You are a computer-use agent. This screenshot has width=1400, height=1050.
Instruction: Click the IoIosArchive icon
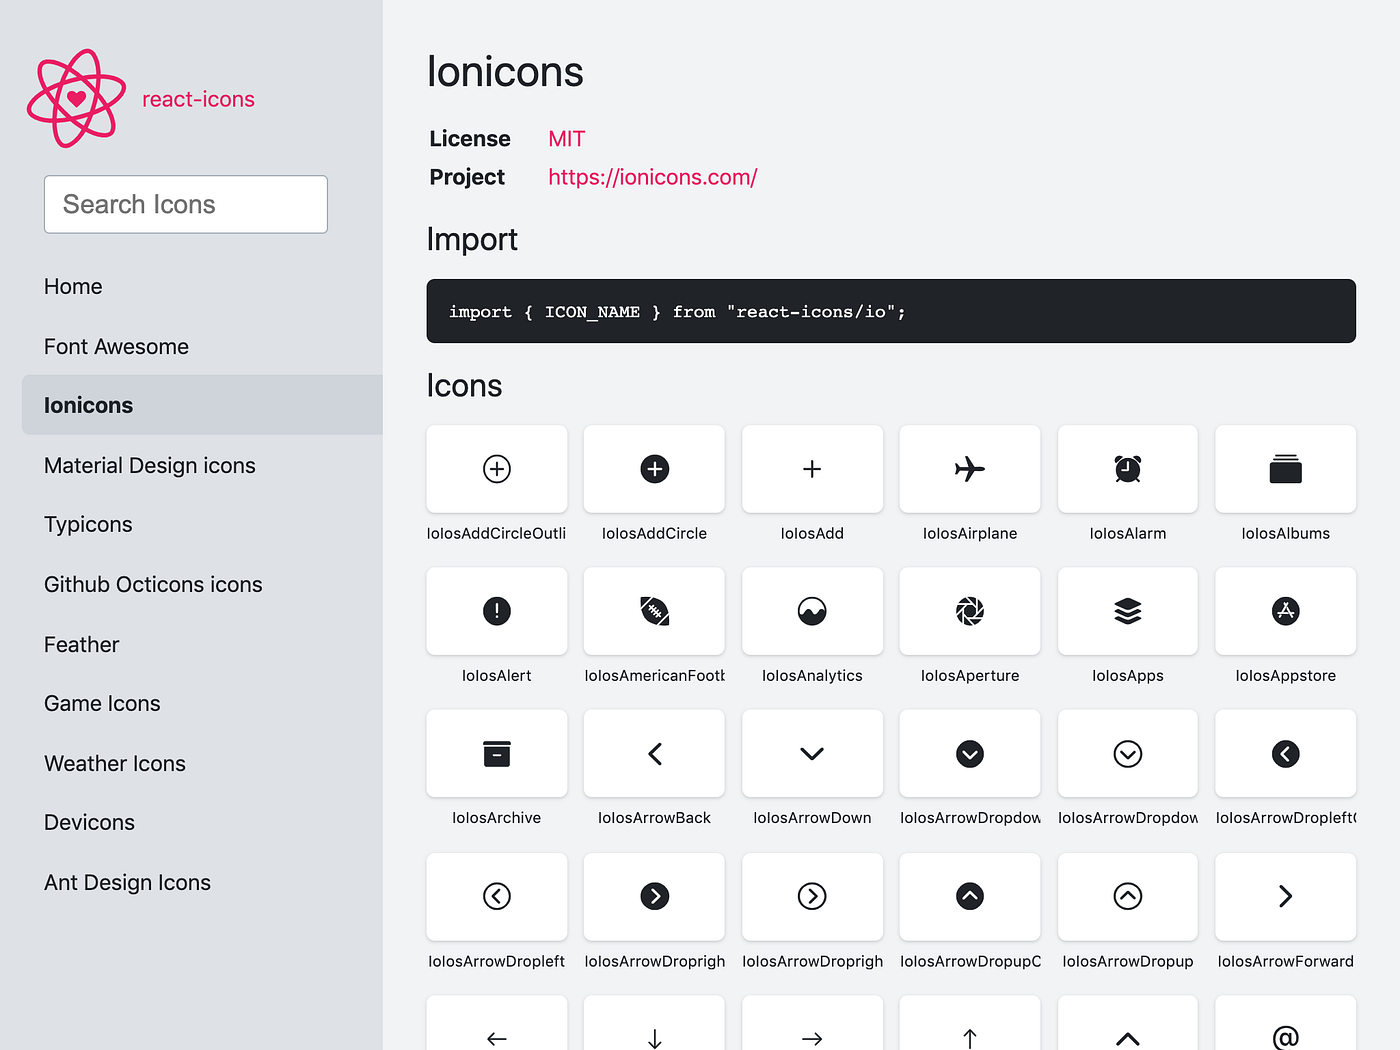tap(497, 753)
